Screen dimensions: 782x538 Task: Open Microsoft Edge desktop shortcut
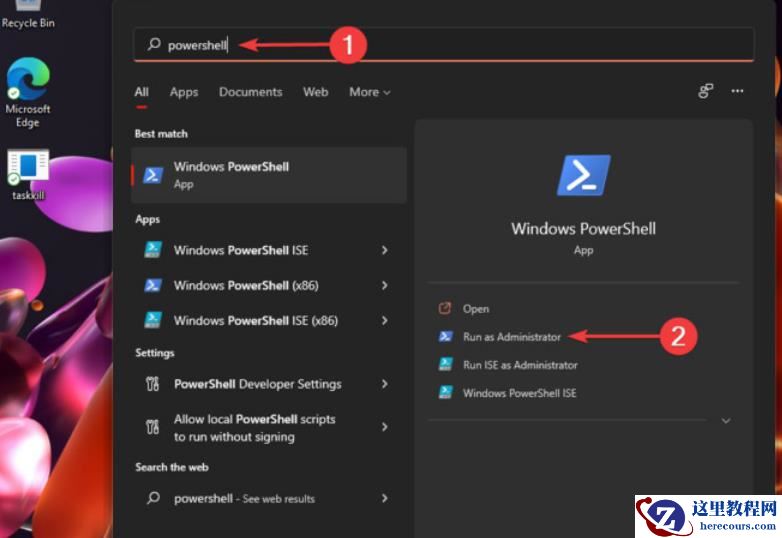tap(28, 93)
